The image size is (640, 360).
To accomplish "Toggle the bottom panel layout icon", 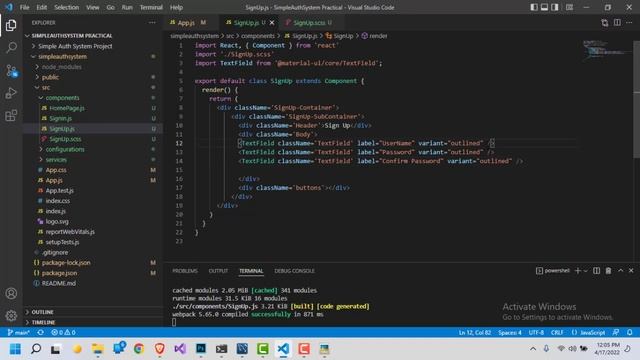I will click(544, 7).
